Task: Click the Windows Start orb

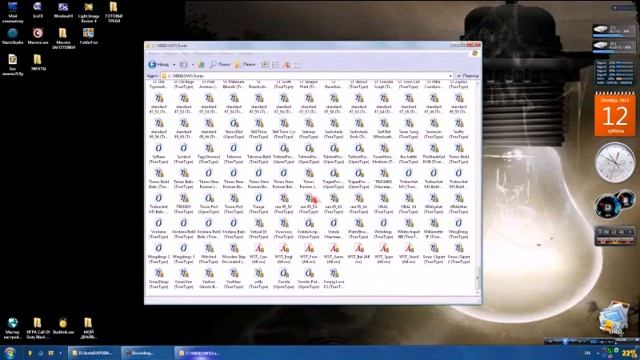Action: pyautogui.click(x=10, y=353)
